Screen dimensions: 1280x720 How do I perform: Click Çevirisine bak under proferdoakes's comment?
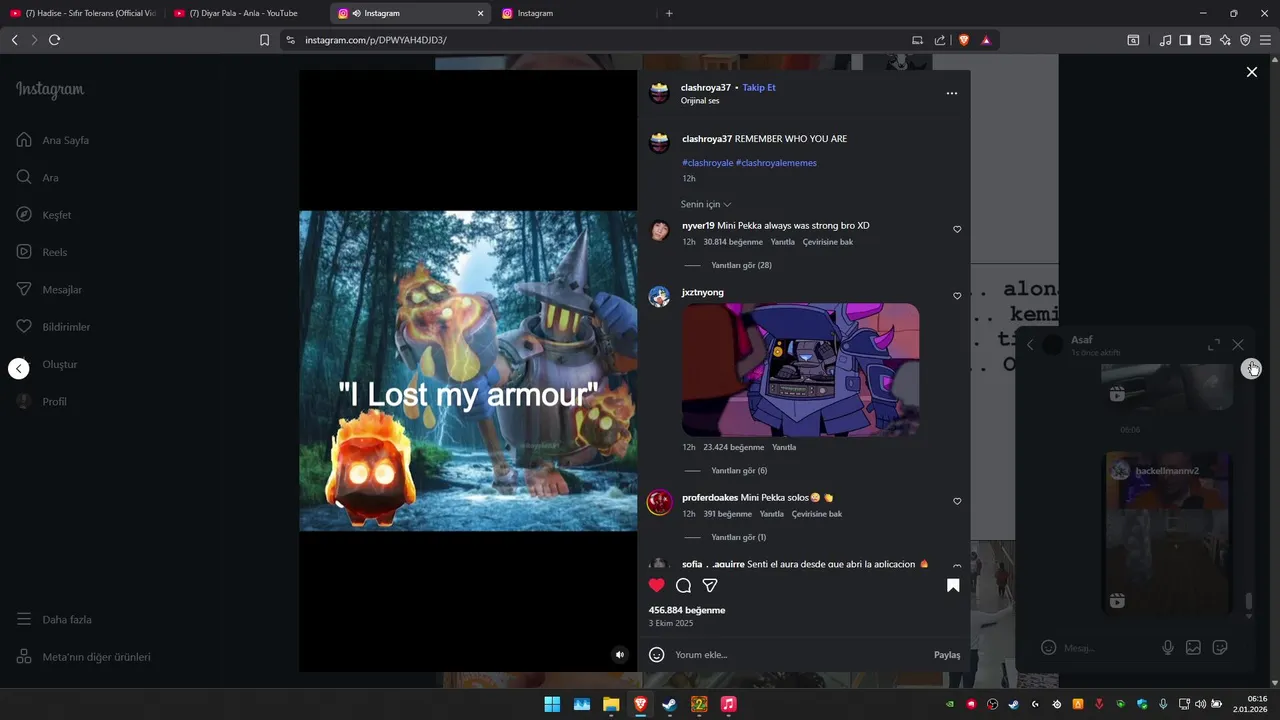pyautogui.click(x=817, y=514)
